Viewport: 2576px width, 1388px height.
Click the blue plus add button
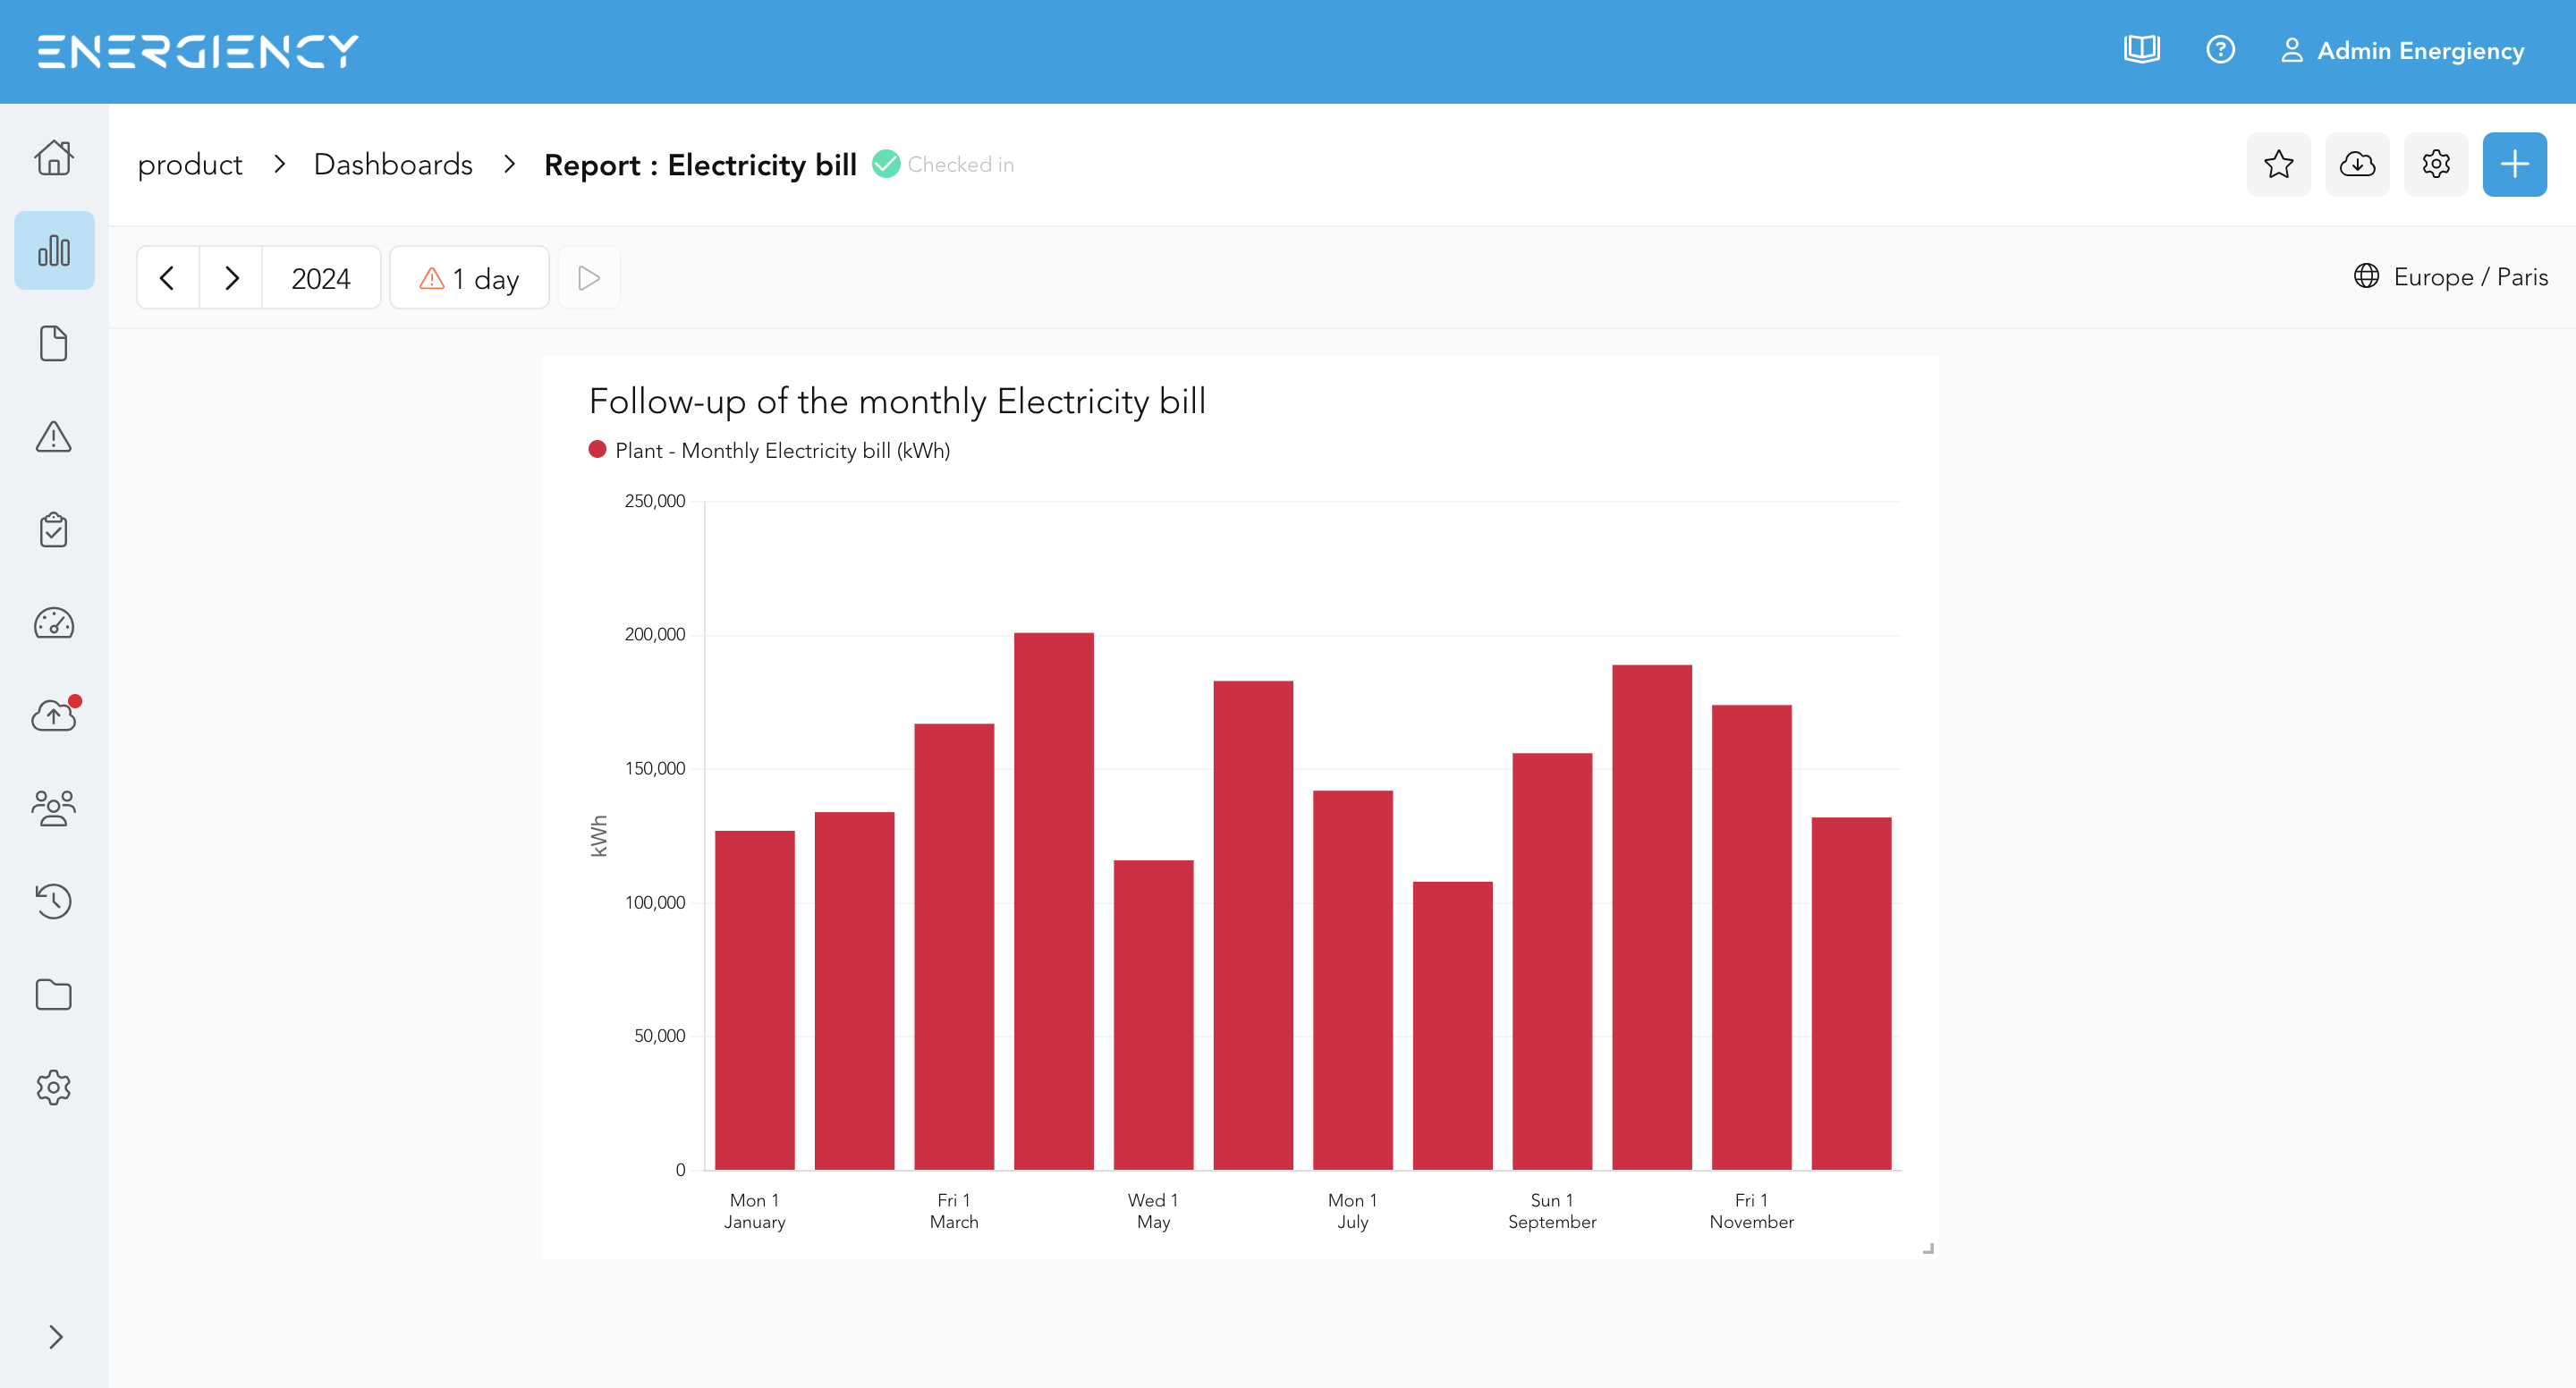[2514, 164]
